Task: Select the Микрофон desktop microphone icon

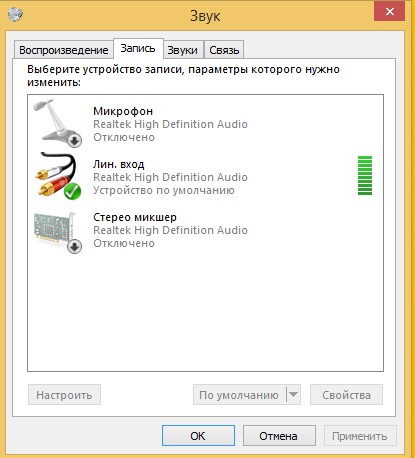Action: pyautogui.click(x=57, y=123)
